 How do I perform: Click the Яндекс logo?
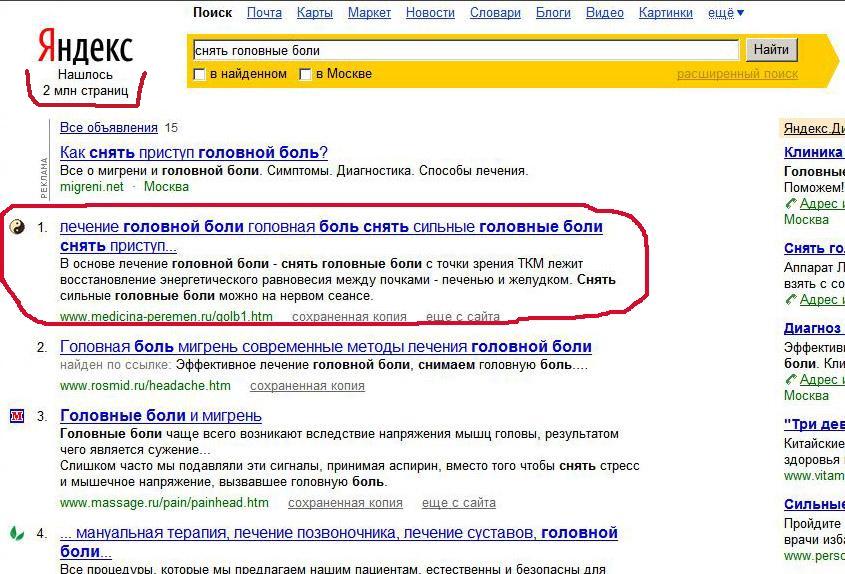[85, 47]
